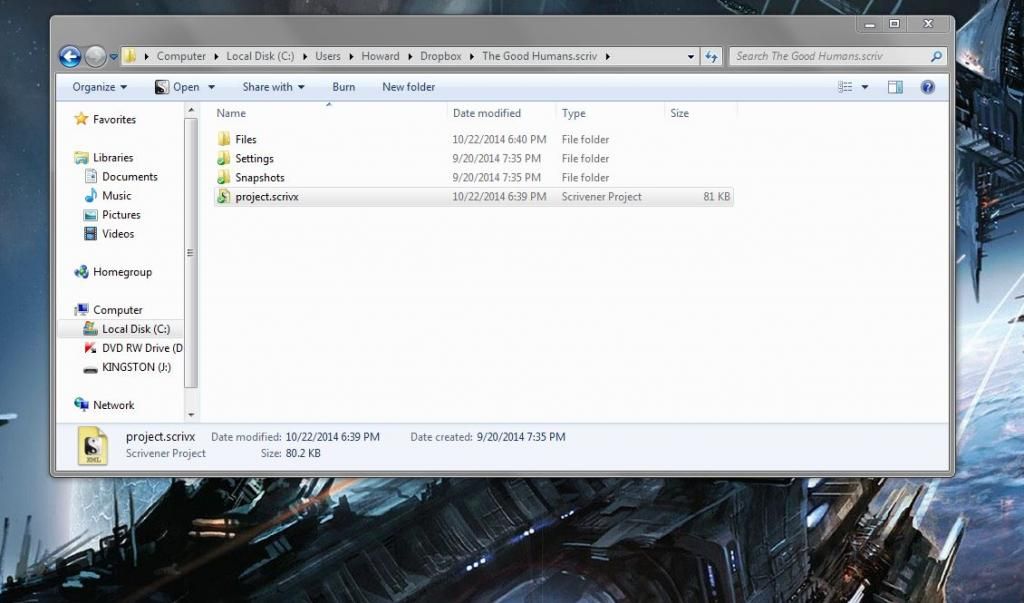Viewport: 1024px width, 603px height.
Task: Expand the arrow after Howard breadcrumb
Action: click(x=409, y=57)
